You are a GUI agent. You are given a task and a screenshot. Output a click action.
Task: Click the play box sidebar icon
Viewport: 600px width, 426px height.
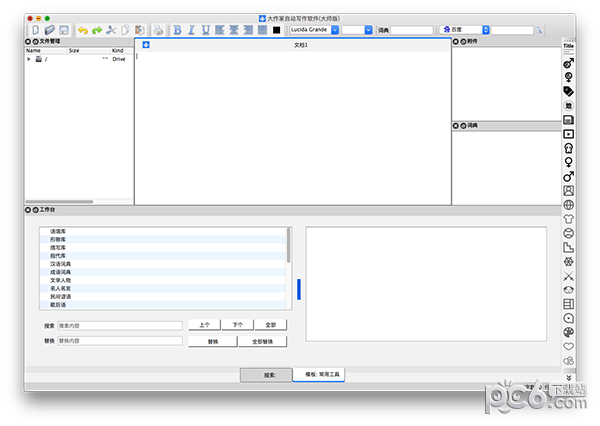pyautogui.click(x=568, y=134)
